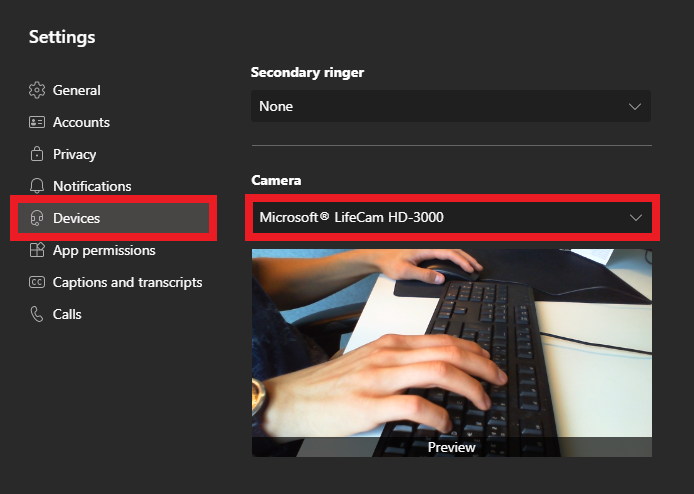Open the Camera device dropdown
The height and width of the screenshot is (494, 694).
coord(452,217)
